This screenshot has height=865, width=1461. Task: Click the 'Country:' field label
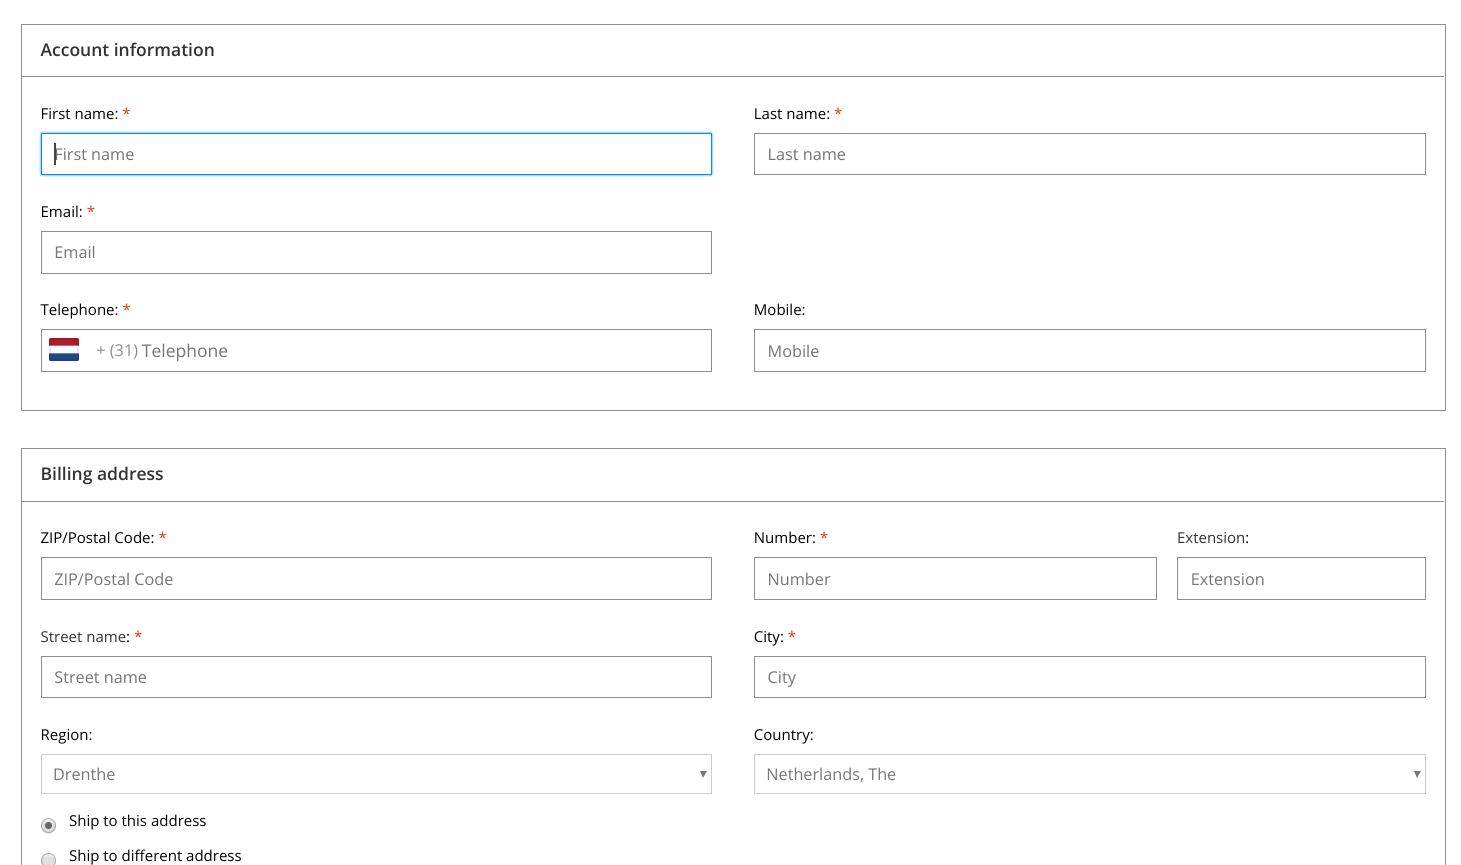[x=784, y=735]
